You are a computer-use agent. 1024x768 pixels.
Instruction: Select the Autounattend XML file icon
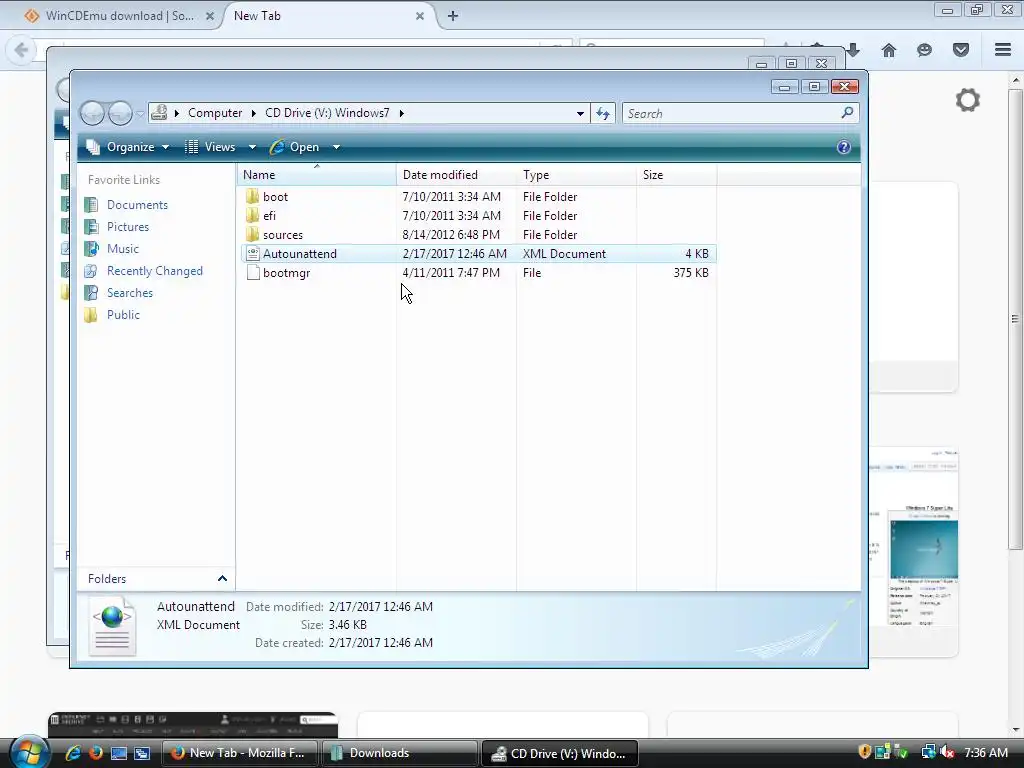point(253,253)
